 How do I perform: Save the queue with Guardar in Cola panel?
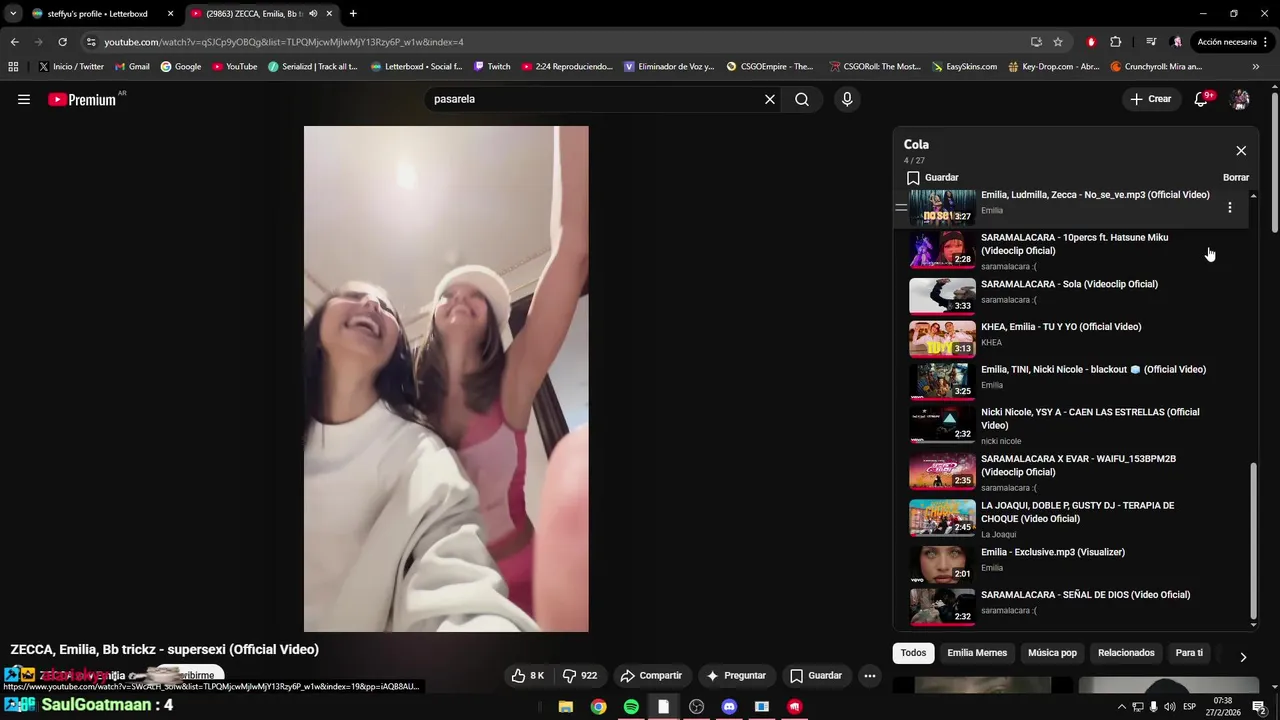(932, 178)
